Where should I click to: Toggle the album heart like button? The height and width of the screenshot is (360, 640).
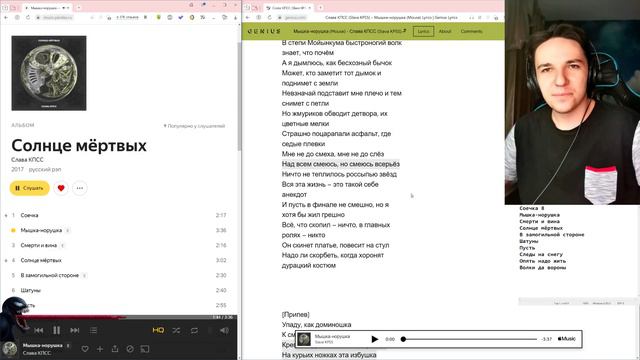point(61,188)
